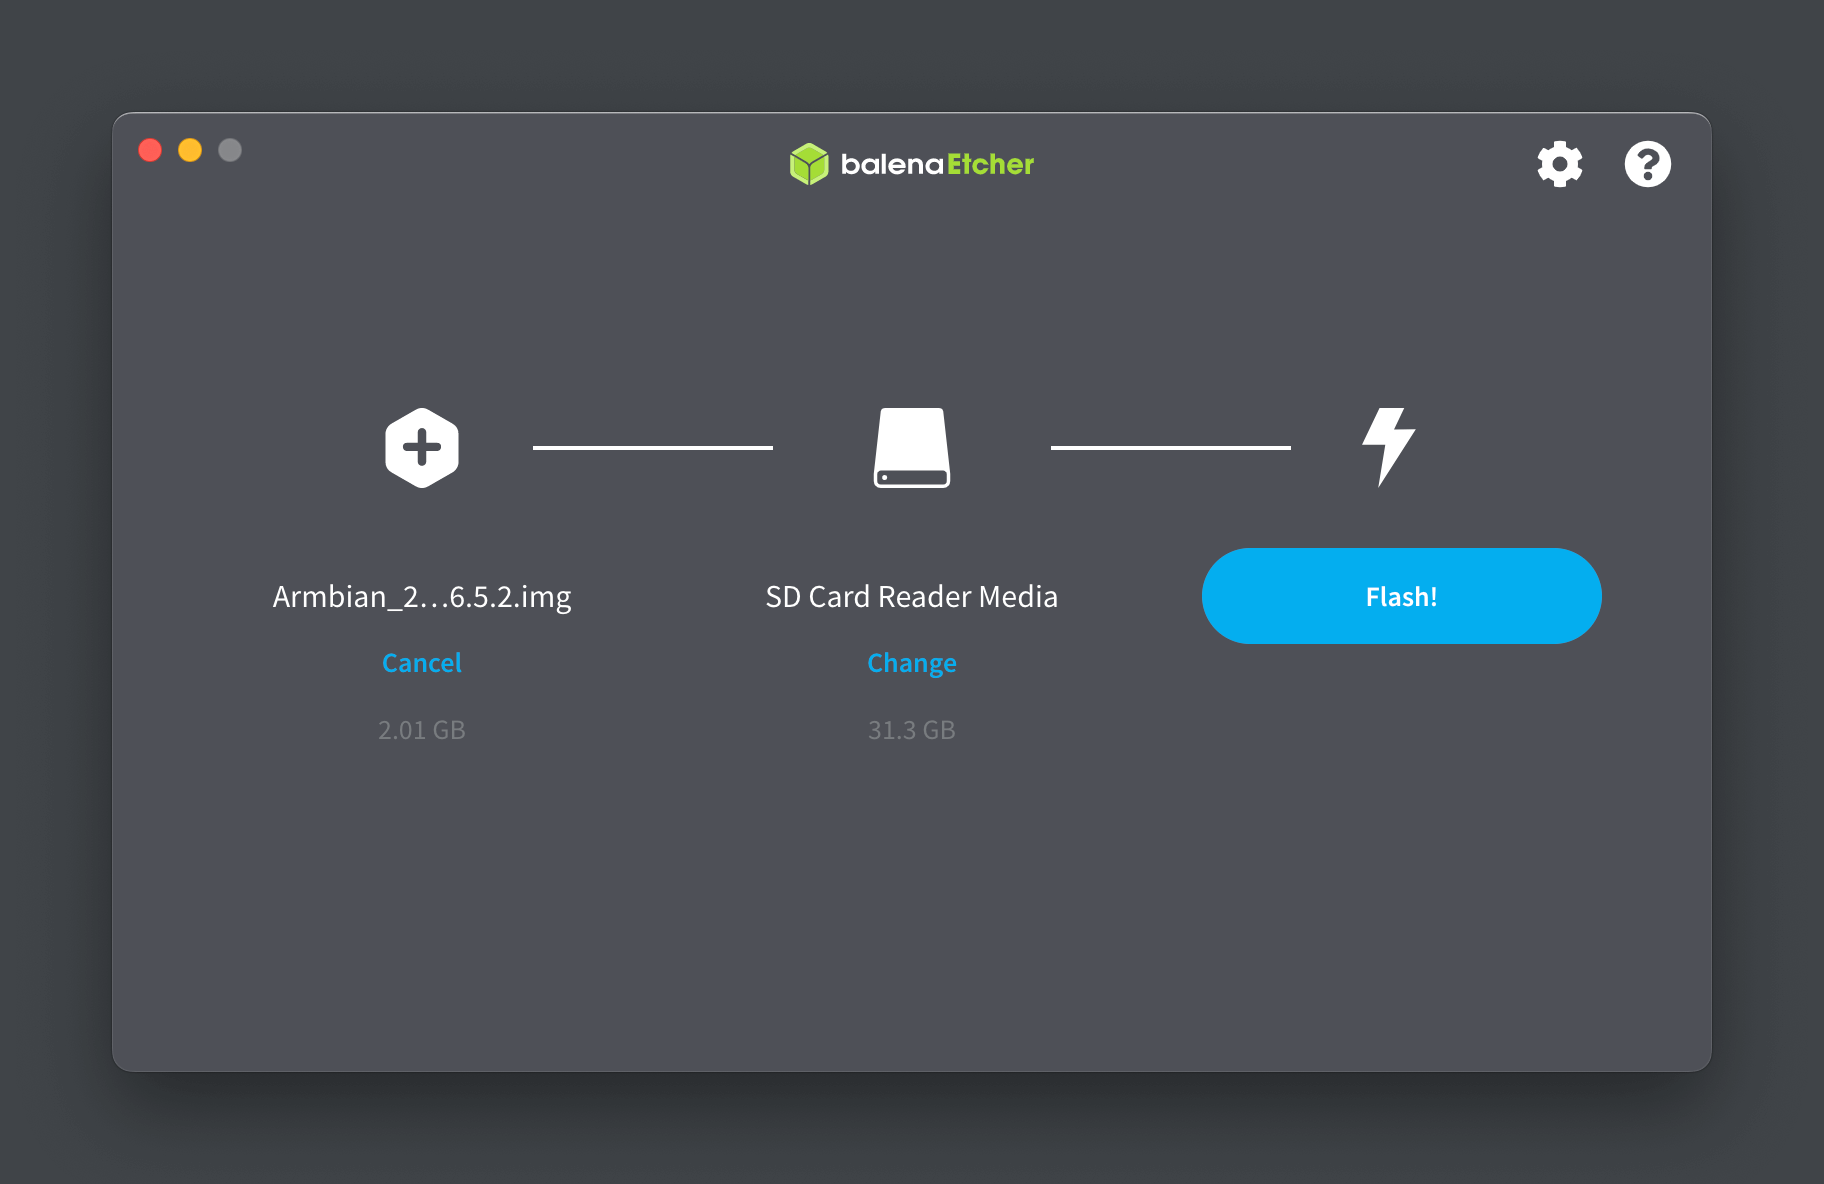Click the line connecting drive and flash steps
This screenshot has height=1184, width=1824.
click(1170, 448)
